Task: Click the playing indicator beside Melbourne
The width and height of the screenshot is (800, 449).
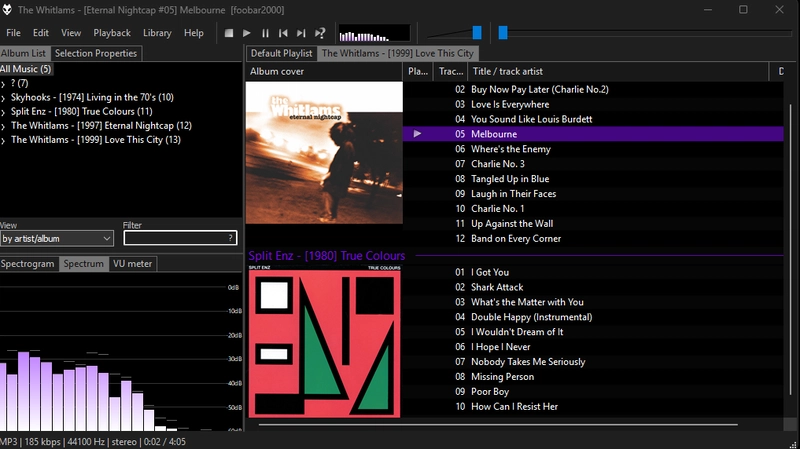Action: 417,134
